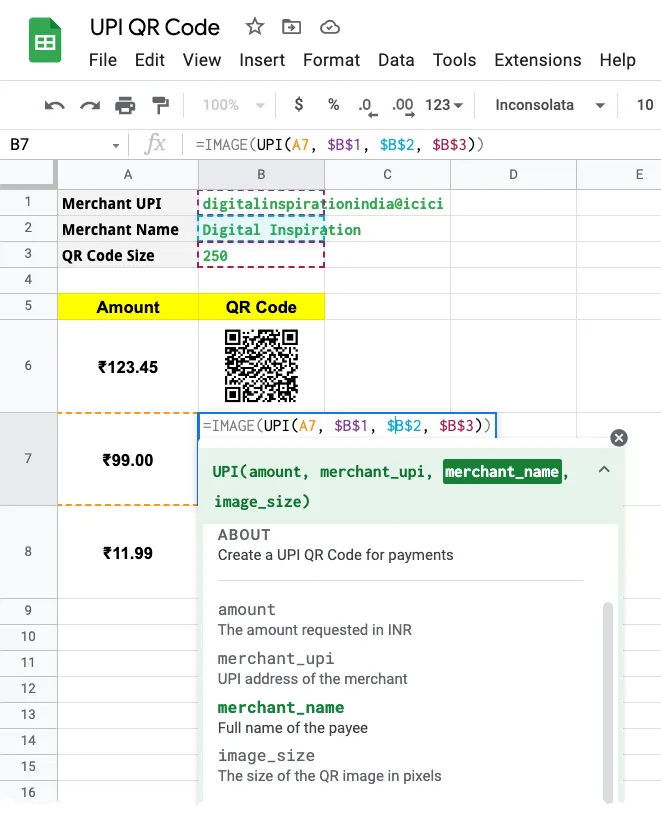Screen dimensions: 661x831
Task: Format selection as currency
Action: (x=299, y=105)
